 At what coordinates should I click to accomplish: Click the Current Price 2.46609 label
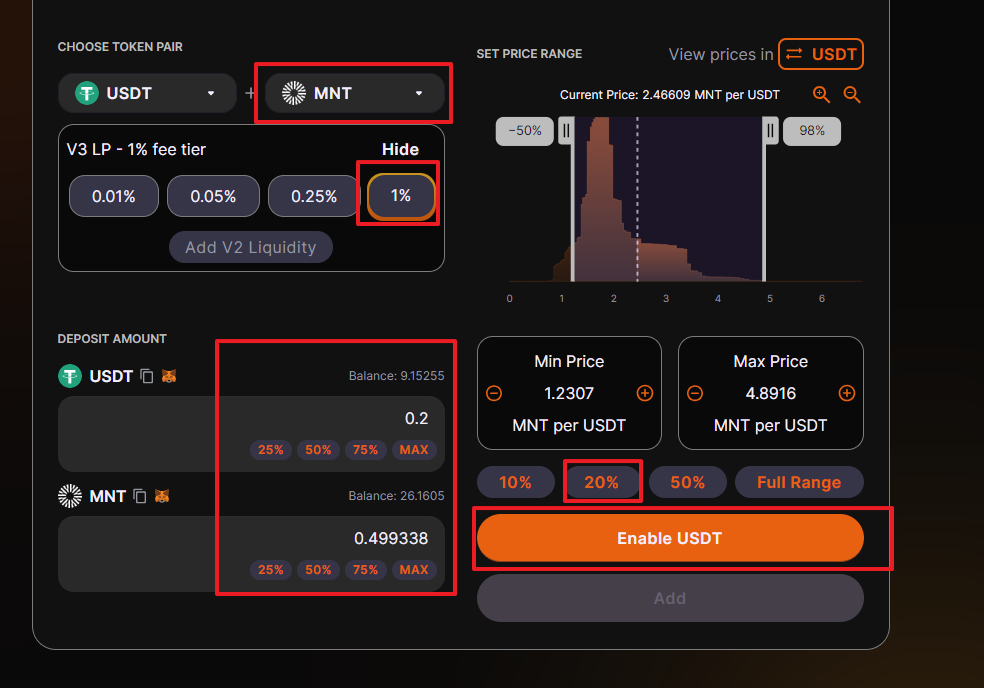pyautogui.click(x=670, y=95)
